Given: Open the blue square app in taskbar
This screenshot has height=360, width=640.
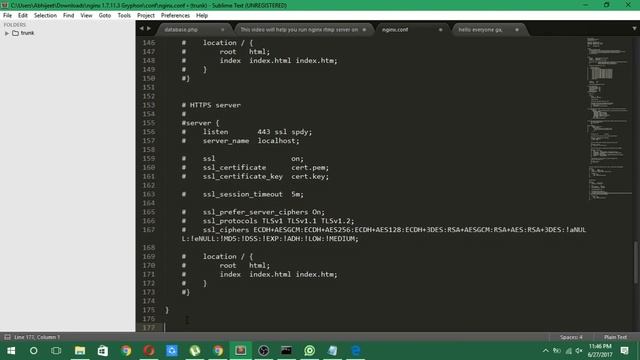Looking at the screenshot, I should (x=172, y=351).
